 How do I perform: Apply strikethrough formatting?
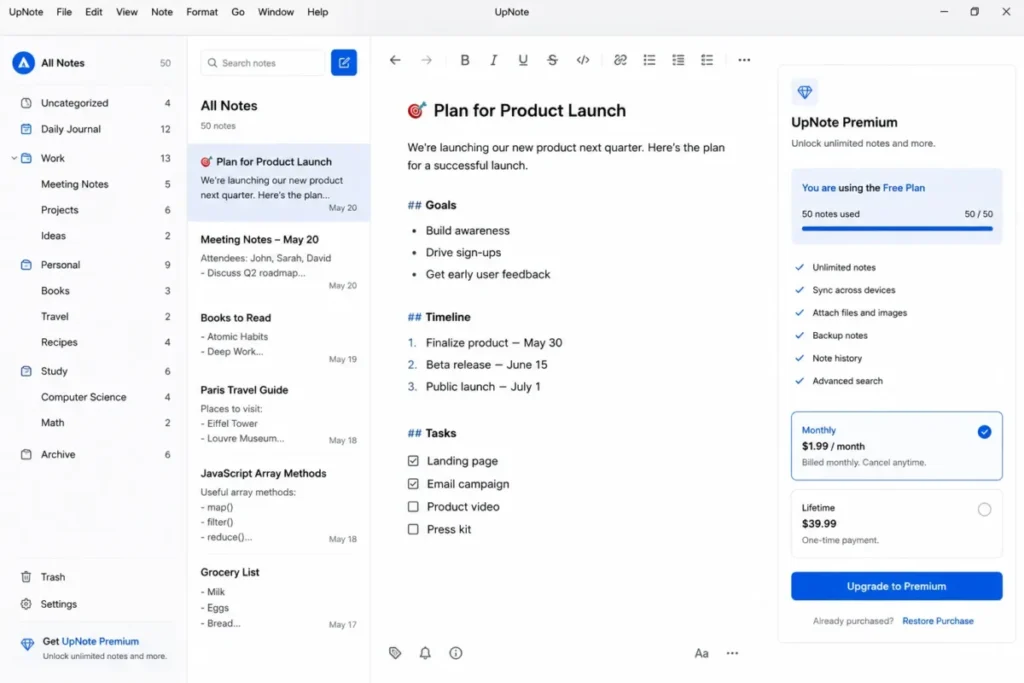click(x=552, y=60)
